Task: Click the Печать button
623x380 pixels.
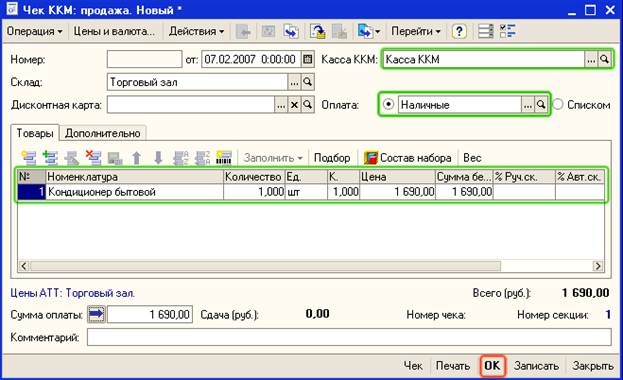Action: 453,366
